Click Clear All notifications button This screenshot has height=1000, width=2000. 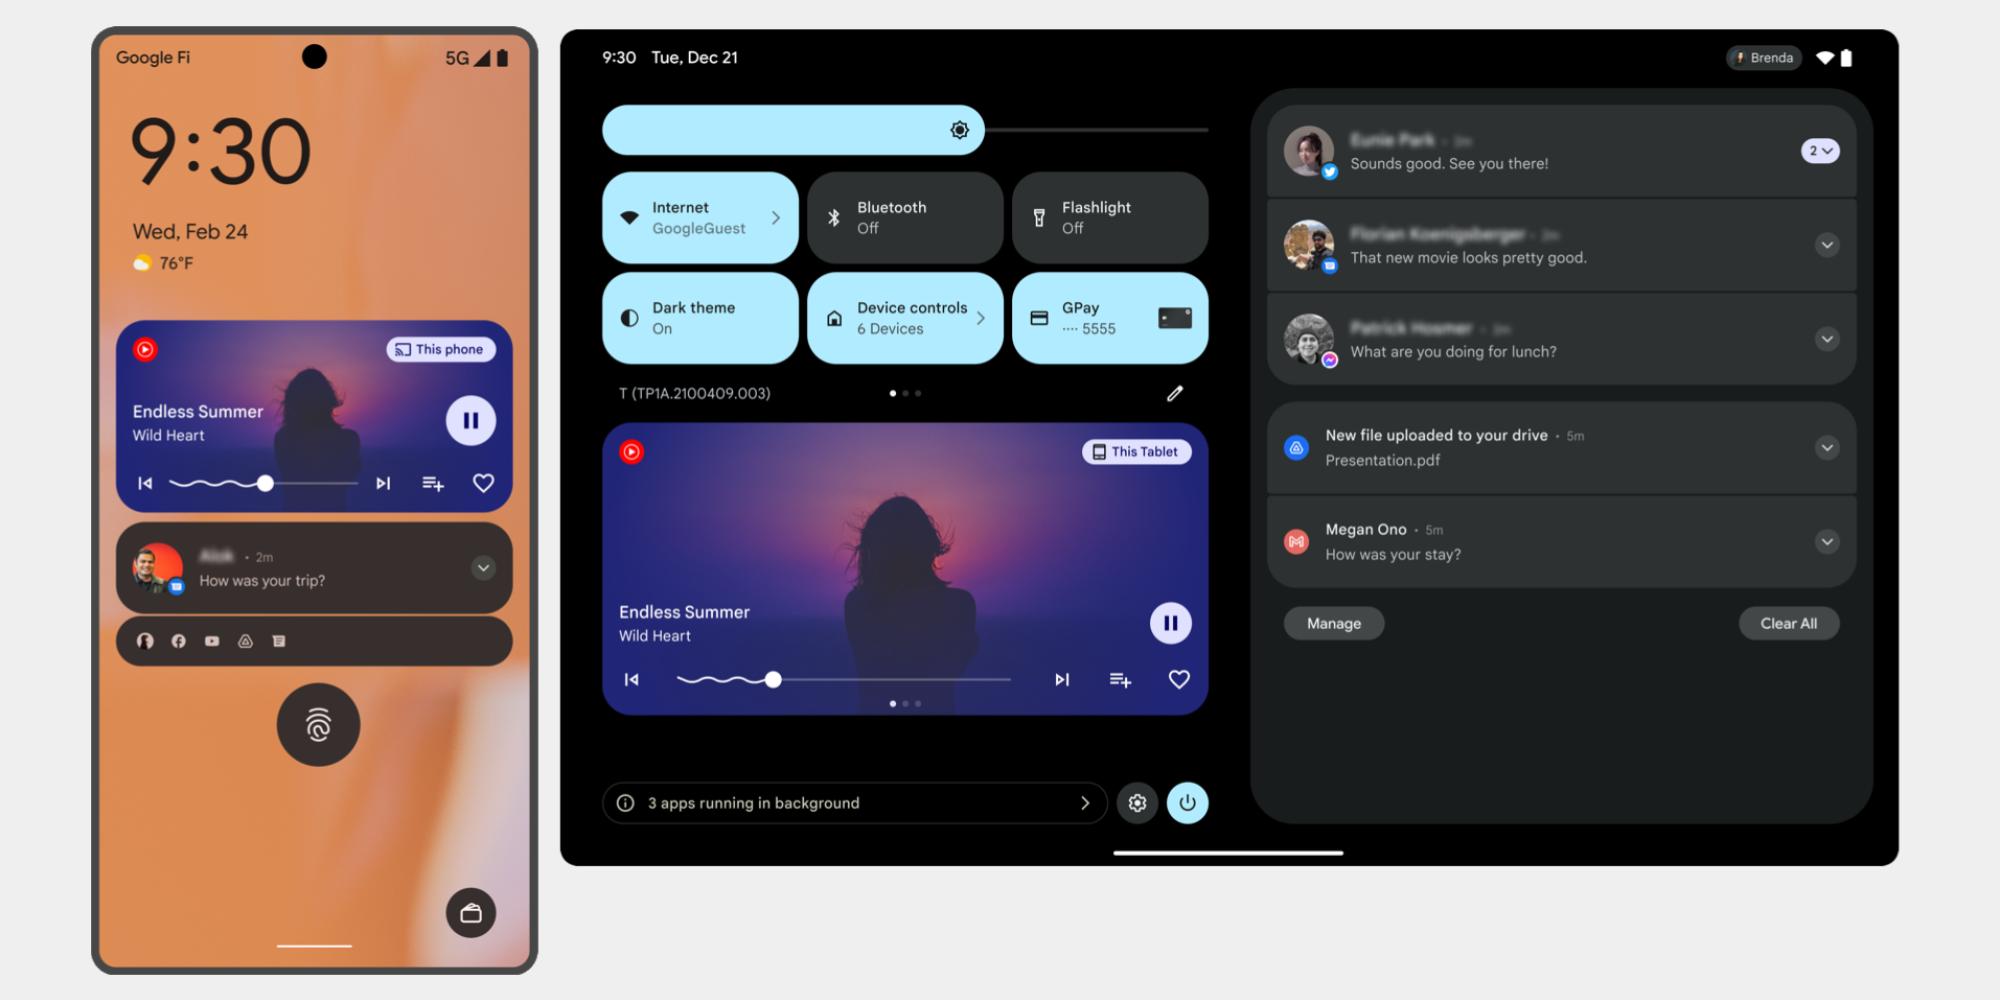[x=1788, y=624]
